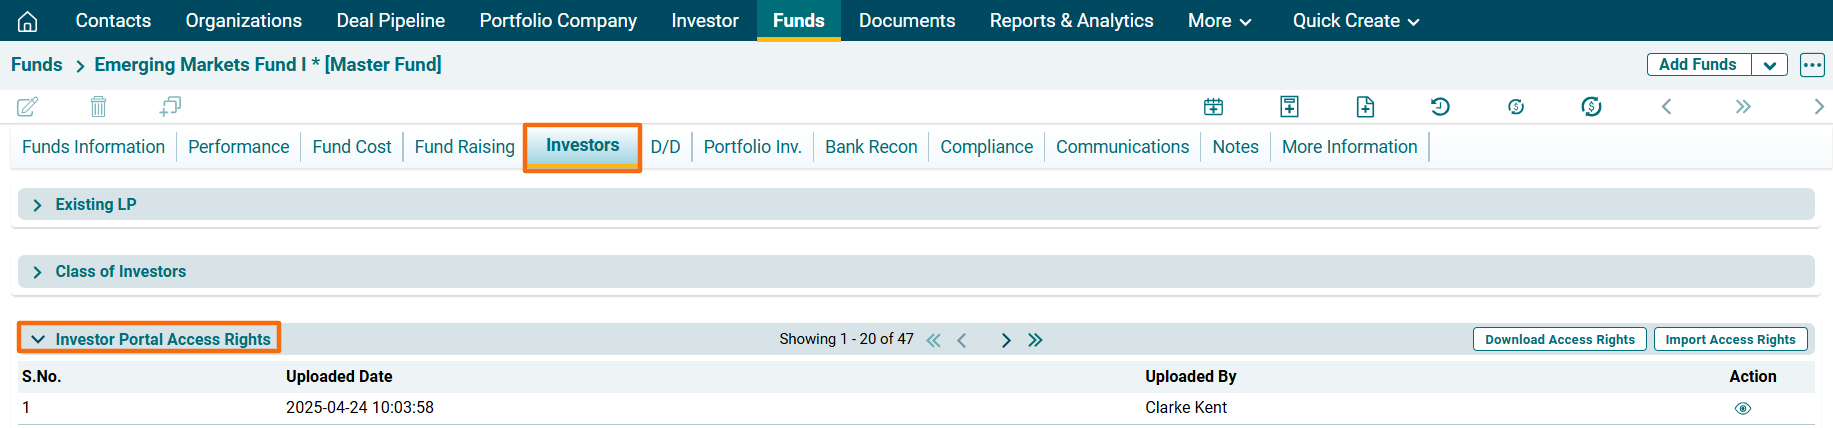The width and height of the screenshot is (1833, 428).
Task: View row 1 using the eye icon
Action: [x=1742, y=408]
